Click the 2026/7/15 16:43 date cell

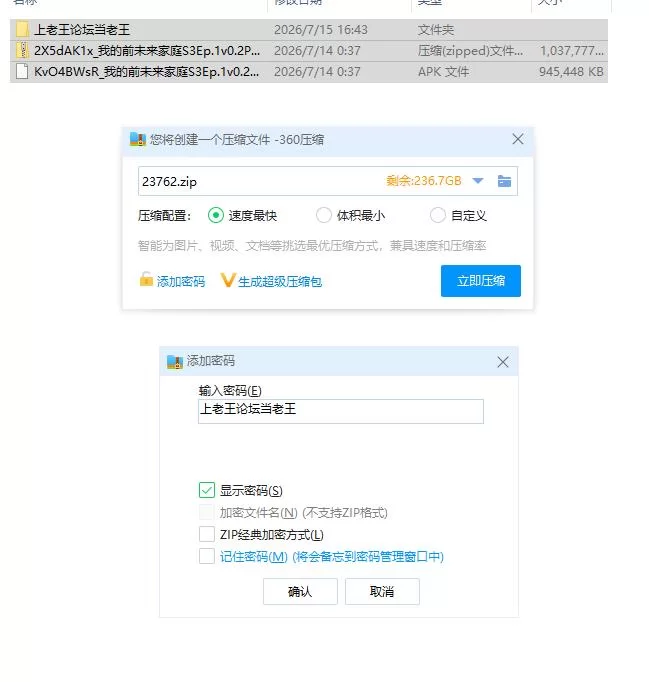[321, 30]
